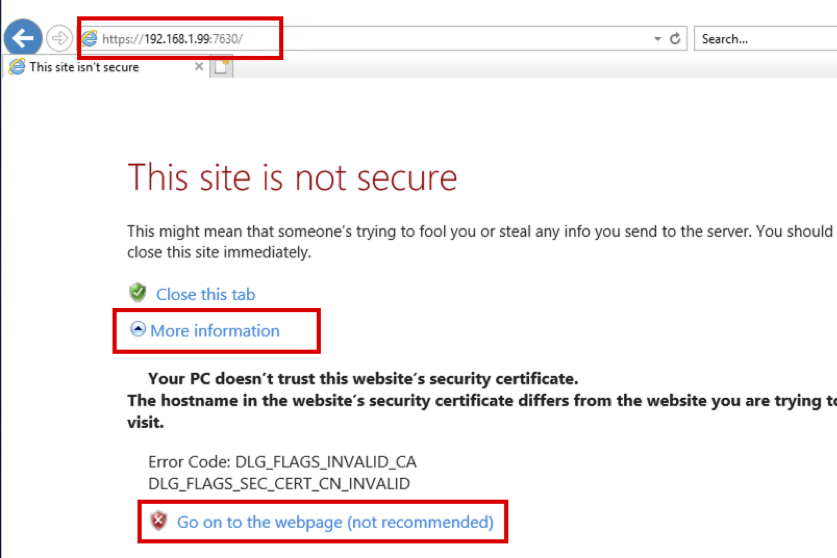Click the greyed Forward navigation arrow
Image resolution: width=837 pixels, height=558 pixels.
coord(60,39)
